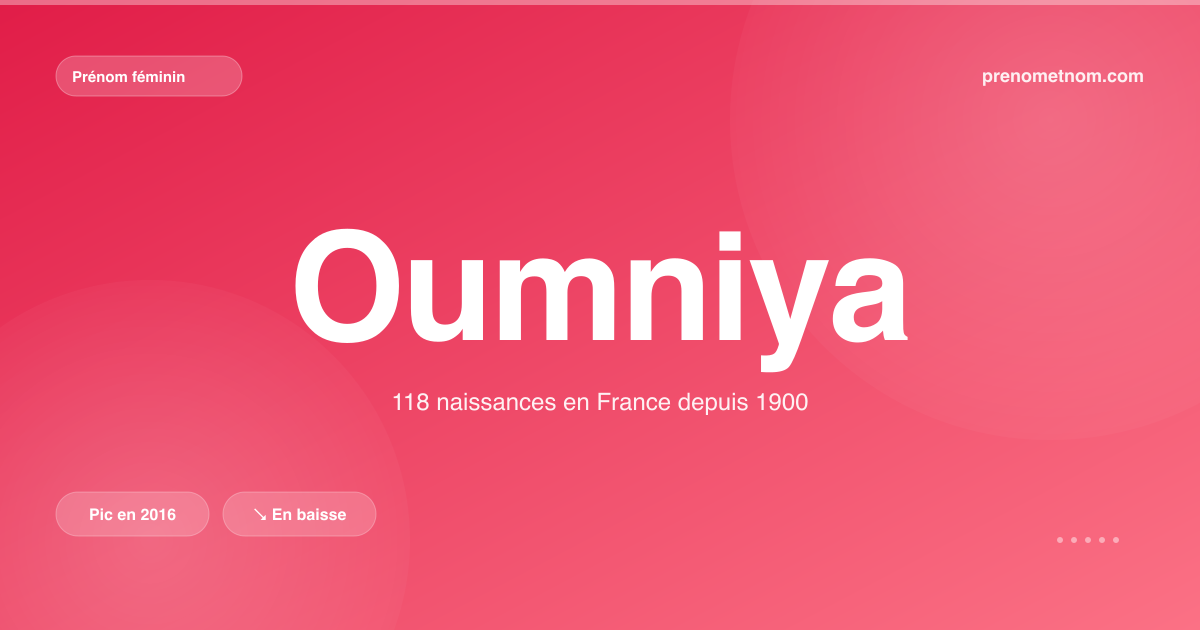Click the "118 naissances en France depuis 1900" text
Screen dimensions: 1200x630
pyautogui.click(x=600, y=403)
